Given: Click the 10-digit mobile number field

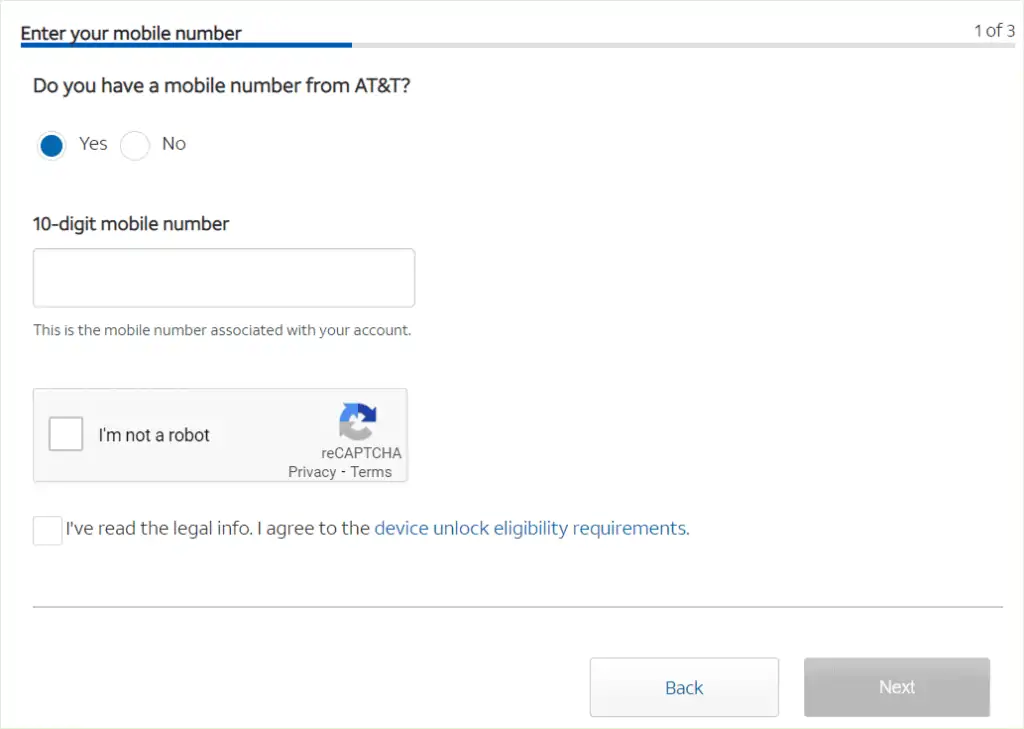Looking at the screenshot, I should (224, 278).
